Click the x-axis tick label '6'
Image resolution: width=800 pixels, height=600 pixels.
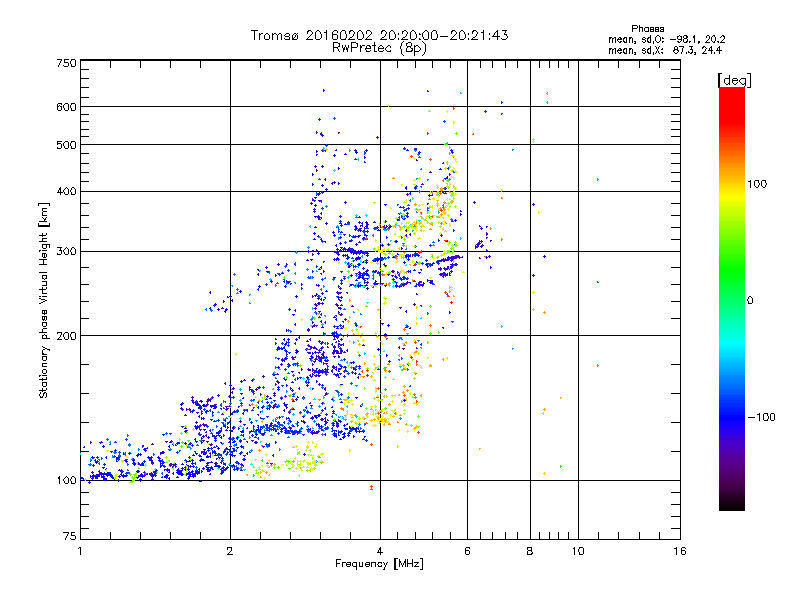467,551
